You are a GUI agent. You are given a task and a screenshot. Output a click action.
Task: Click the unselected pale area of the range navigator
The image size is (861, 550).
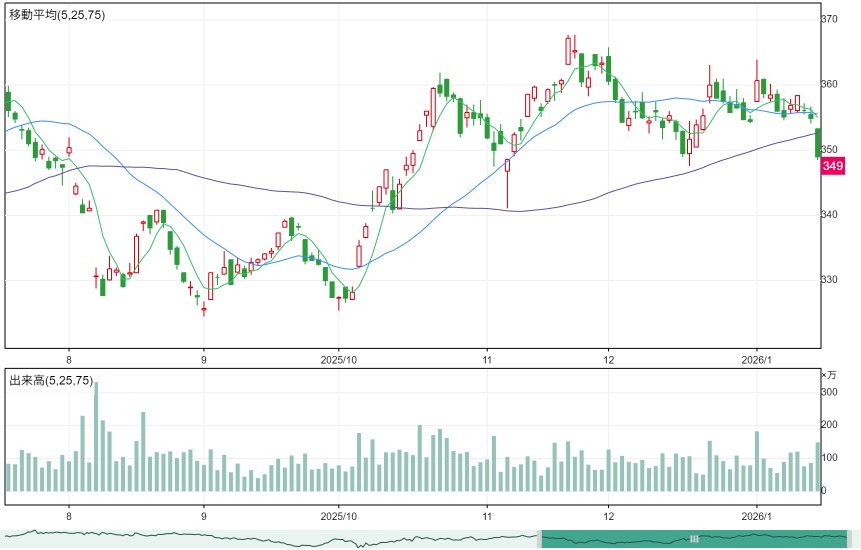point(269,539)
